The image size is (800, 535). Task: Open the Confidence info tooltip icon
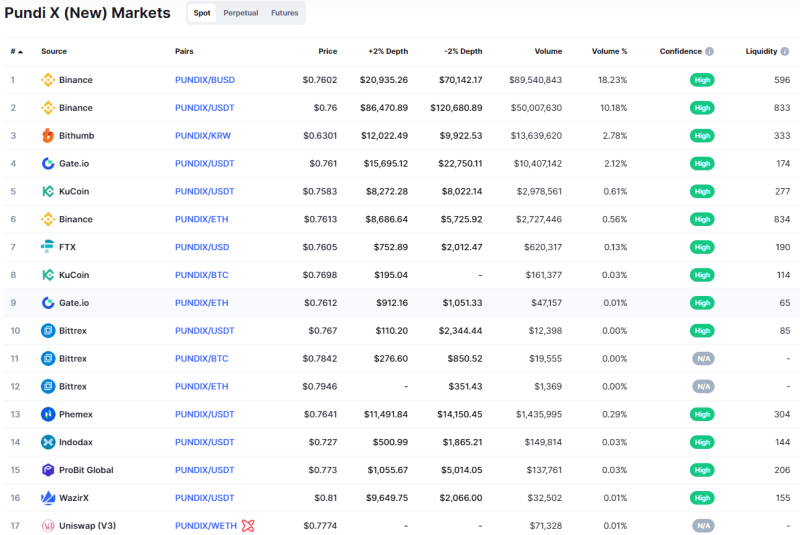(709, 52)
